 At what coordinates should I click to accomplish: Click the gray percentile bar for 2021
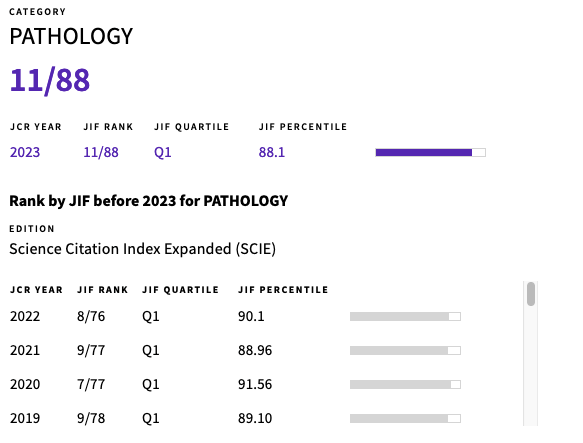(x=405, y=350)
